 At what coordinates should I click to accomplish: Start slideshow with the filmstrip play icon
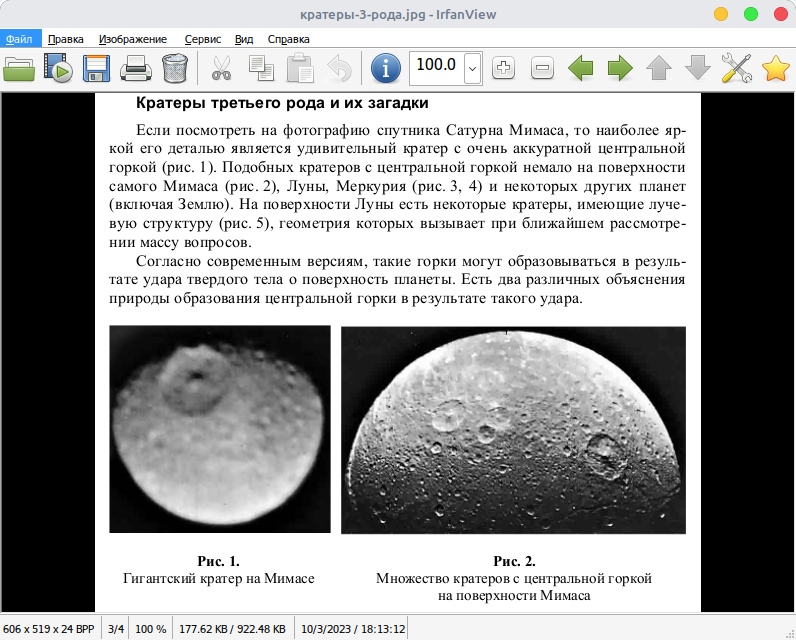[58, 68]
